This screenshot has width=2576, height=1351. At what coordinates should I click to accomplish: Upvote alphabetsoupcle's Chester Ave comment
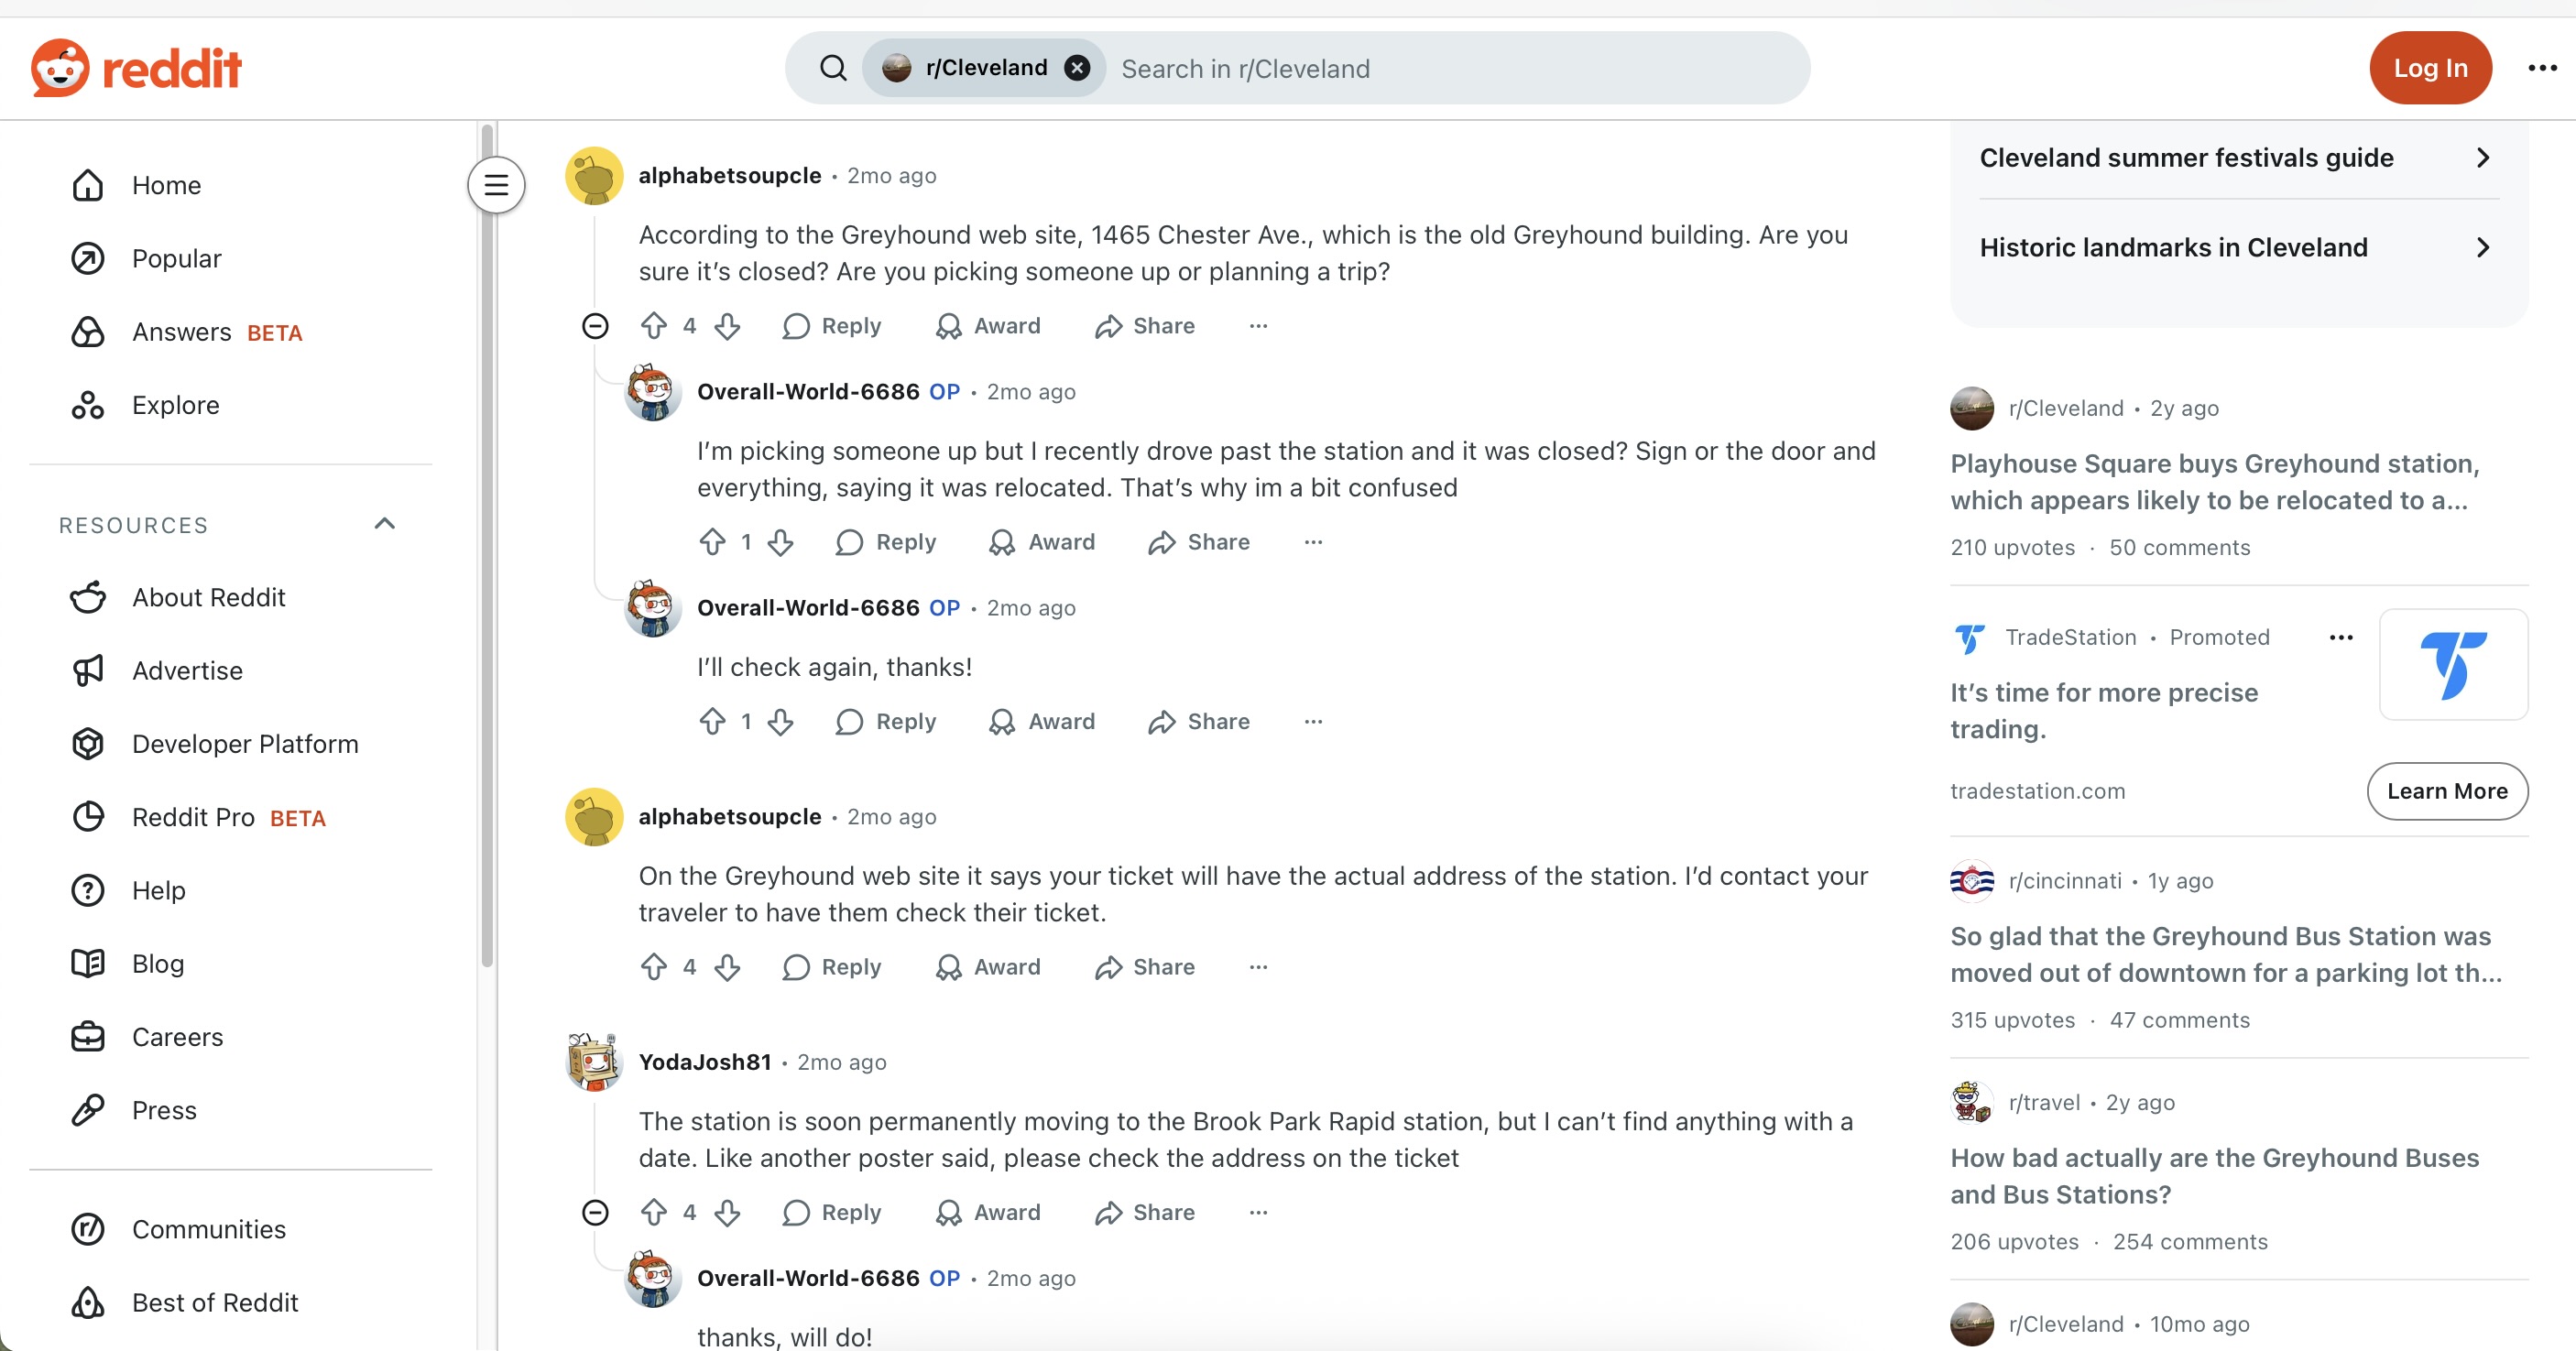pyautogui.click(x=654, y=326)
